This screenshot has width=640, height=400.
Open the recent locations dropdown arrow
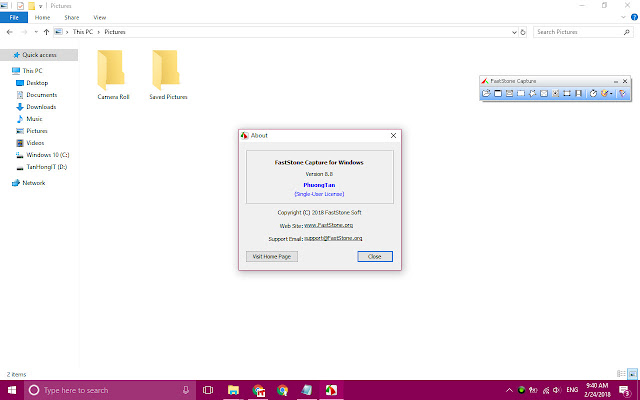pyautogui.click(x=36, y=32)
